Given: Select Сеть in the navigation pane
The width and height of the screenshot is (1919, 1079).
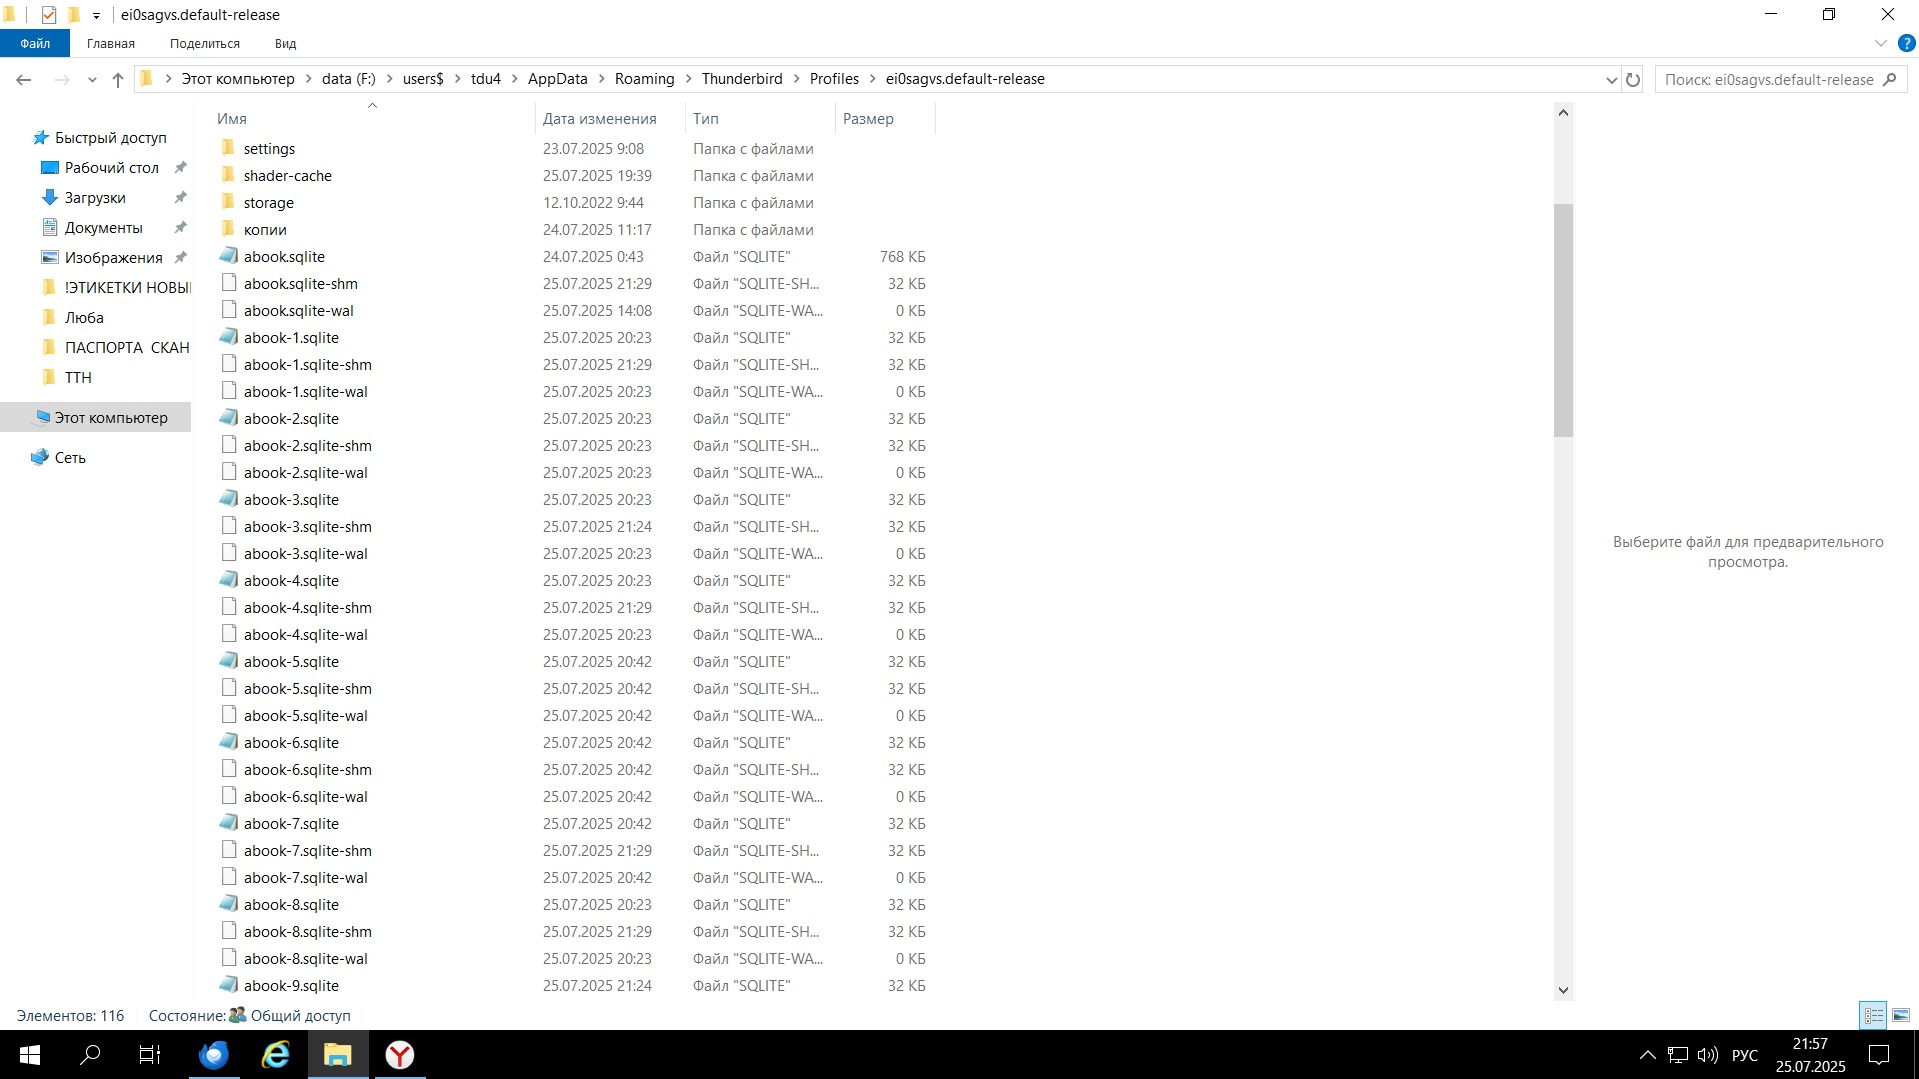Looking at the screenshot, I should click(x=70, y=458).
